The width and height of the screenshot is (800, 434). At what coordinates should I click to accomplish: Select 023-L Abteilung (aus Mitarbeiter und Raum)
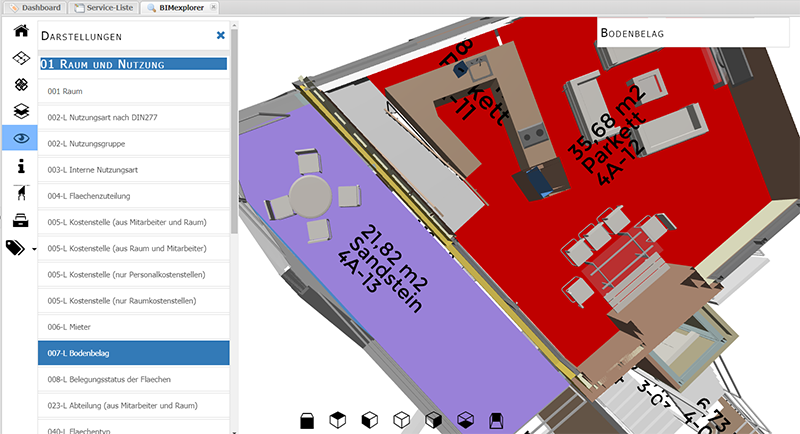[134, 405]
